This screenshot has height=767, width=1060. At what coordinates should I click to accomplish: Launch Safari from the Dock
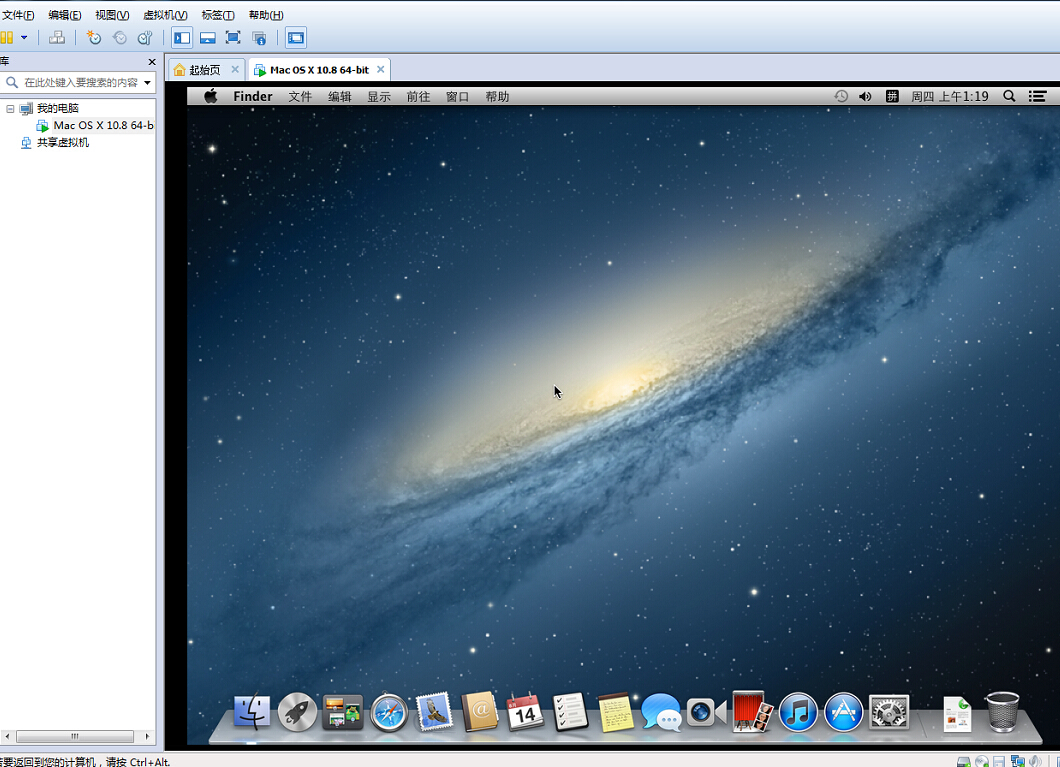click(x=389, y=713)
